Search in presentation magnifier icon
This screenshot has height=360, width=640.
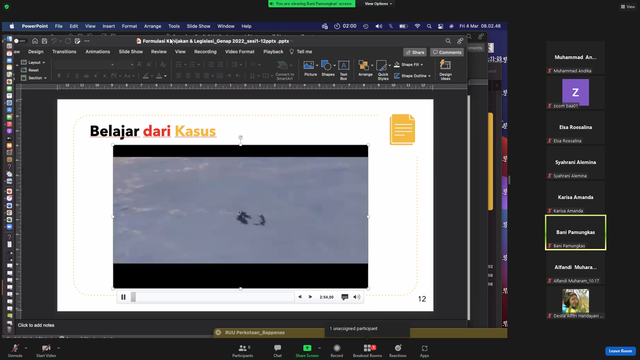tap(448, 41)
